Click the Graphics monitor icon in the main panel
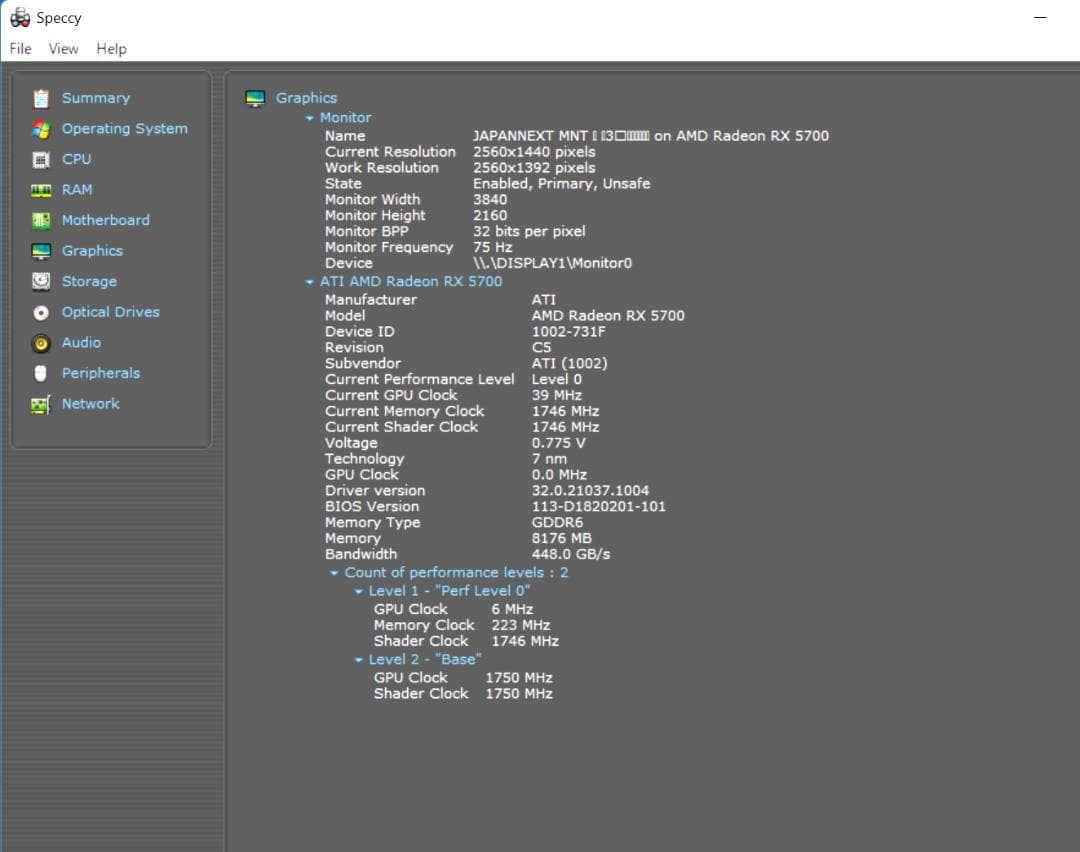The image size is (1080, 852). coord(256,97)
